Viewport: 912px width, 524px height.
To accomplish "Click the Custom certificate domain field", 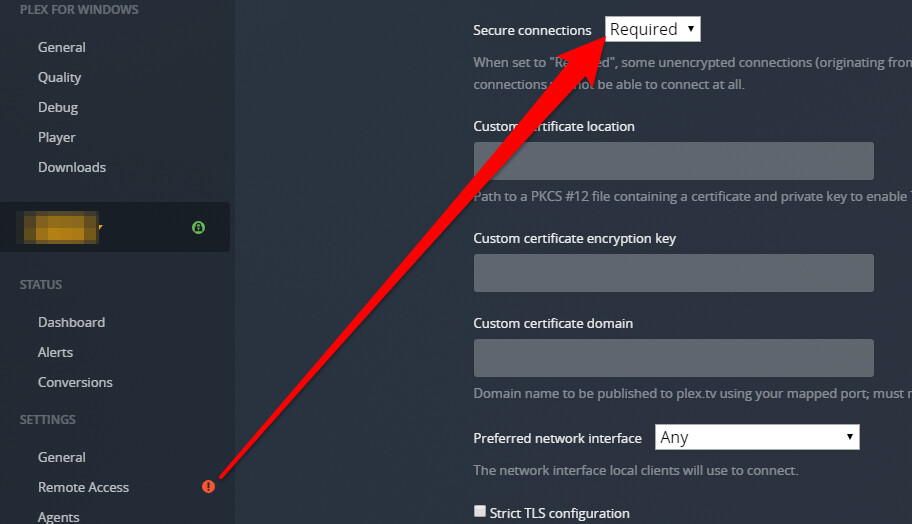I will click(x=674, y=358).
